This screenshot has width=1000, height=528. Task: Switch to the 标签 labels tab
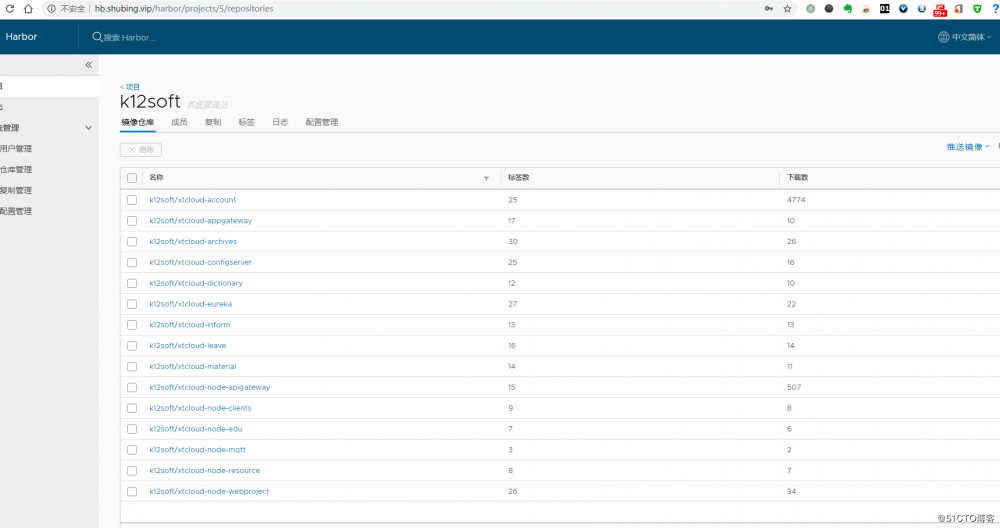[x=247, y=122]
